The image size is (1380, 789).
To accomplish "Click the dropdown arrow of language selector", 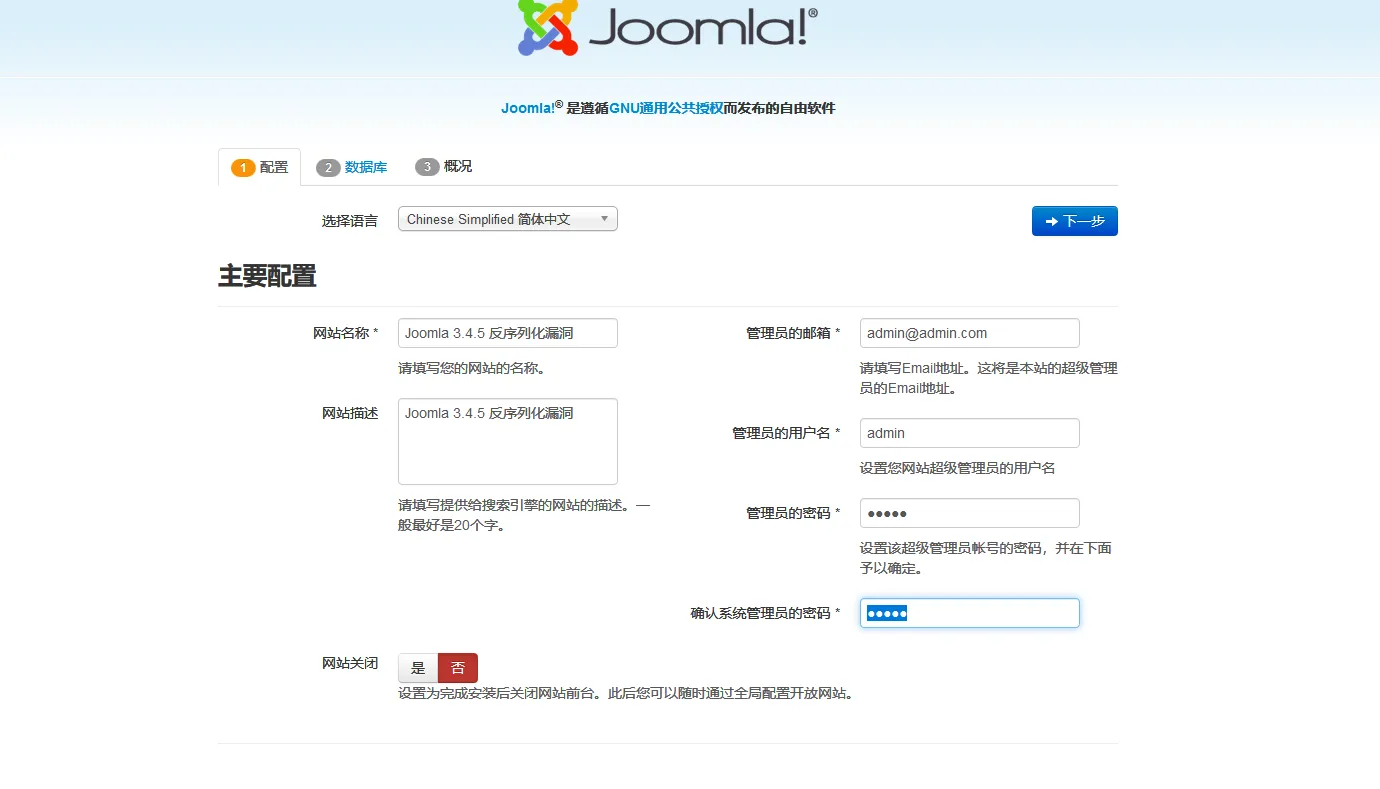I will tap(604, 219).
